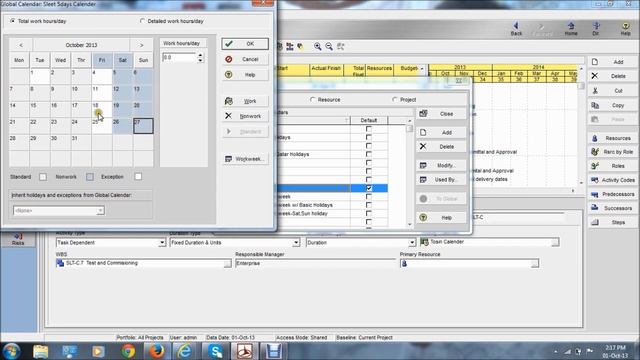The width and height of the screenshot is (640, 360).
Task: Open Help in the Calendars dialog
Action: [441, 218]
